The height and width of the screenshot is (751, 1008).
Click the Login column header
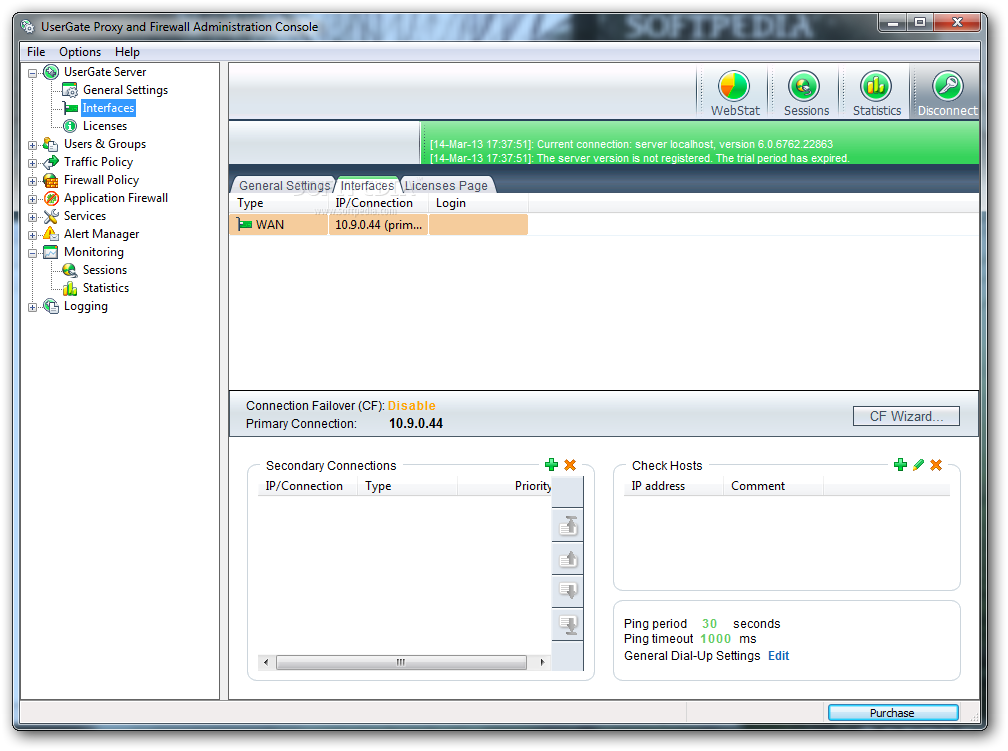point(478,203)
